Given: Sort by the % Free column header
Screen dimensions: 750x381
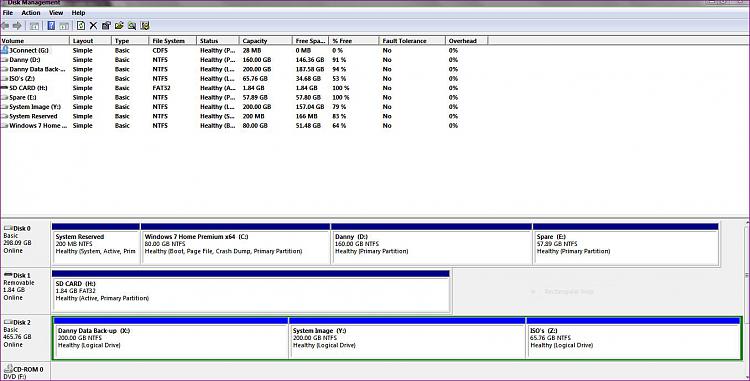Looking at the screenshot, I should pos(353,41).
